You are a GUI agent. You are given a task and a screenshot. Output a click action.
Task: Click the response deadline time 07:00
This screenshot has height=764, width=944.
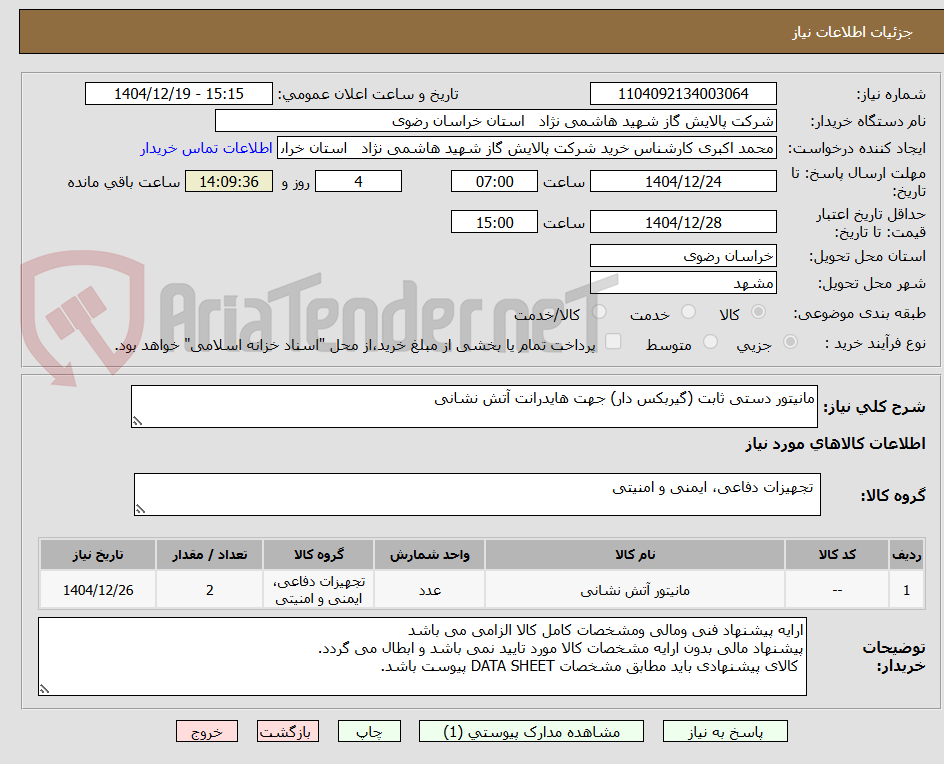(494, 181)
